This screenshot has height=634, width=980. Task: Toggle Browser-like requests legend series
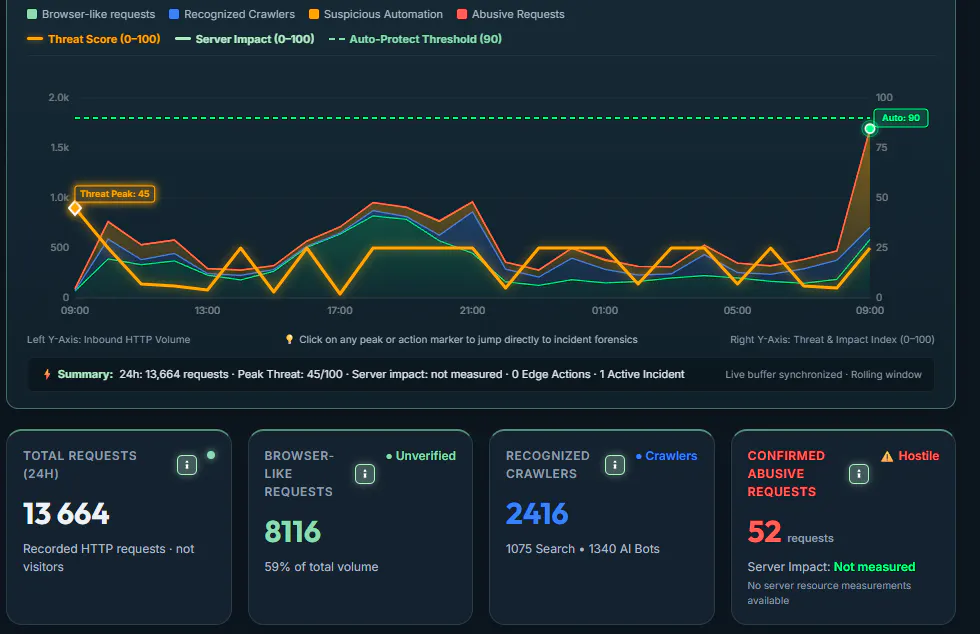pyautogui.click(x=91, y=14)
